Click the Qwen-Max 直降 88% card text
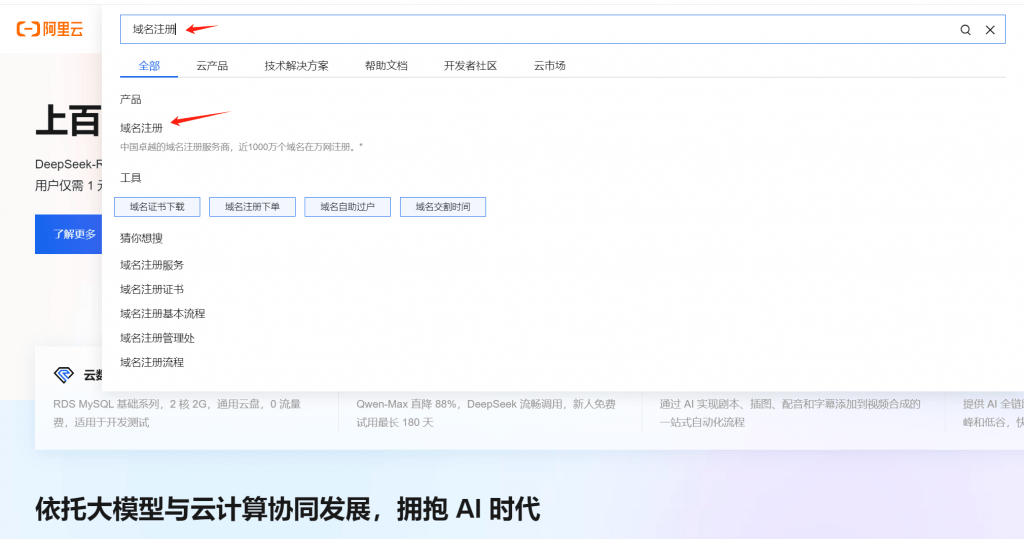The width and height of the screenshot is (1024, 539). coord(486,413)
